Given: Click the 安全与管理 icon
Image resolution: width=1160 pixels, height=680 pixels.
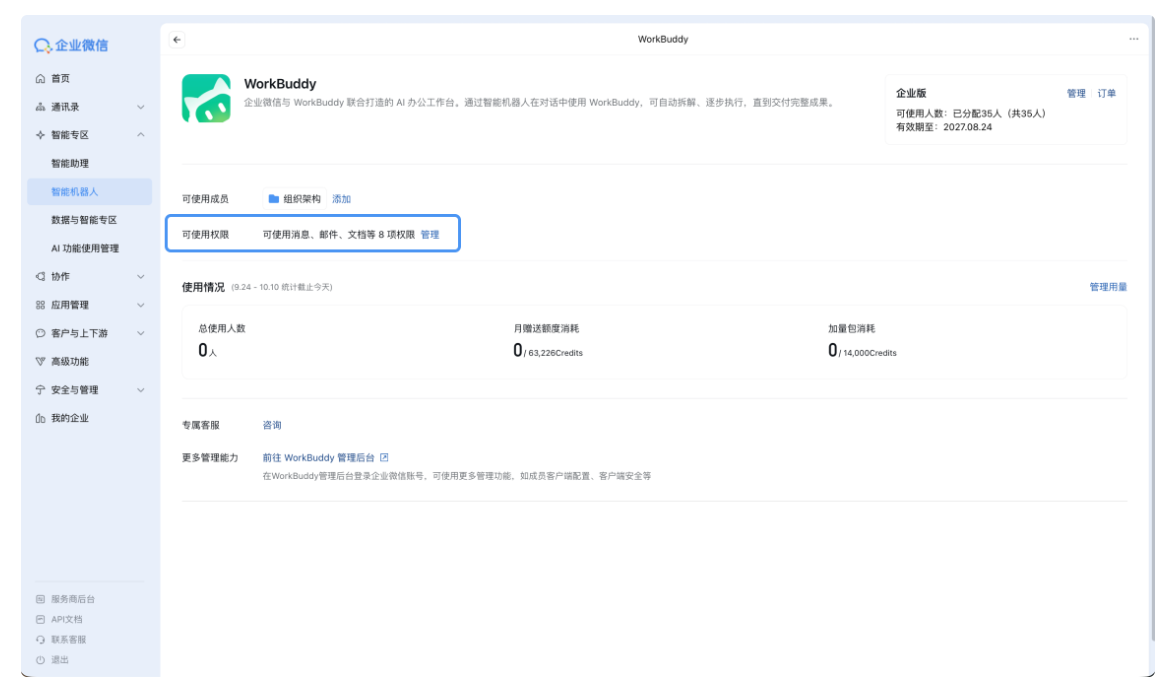Looking at the screenshot, I should (41, 390).
